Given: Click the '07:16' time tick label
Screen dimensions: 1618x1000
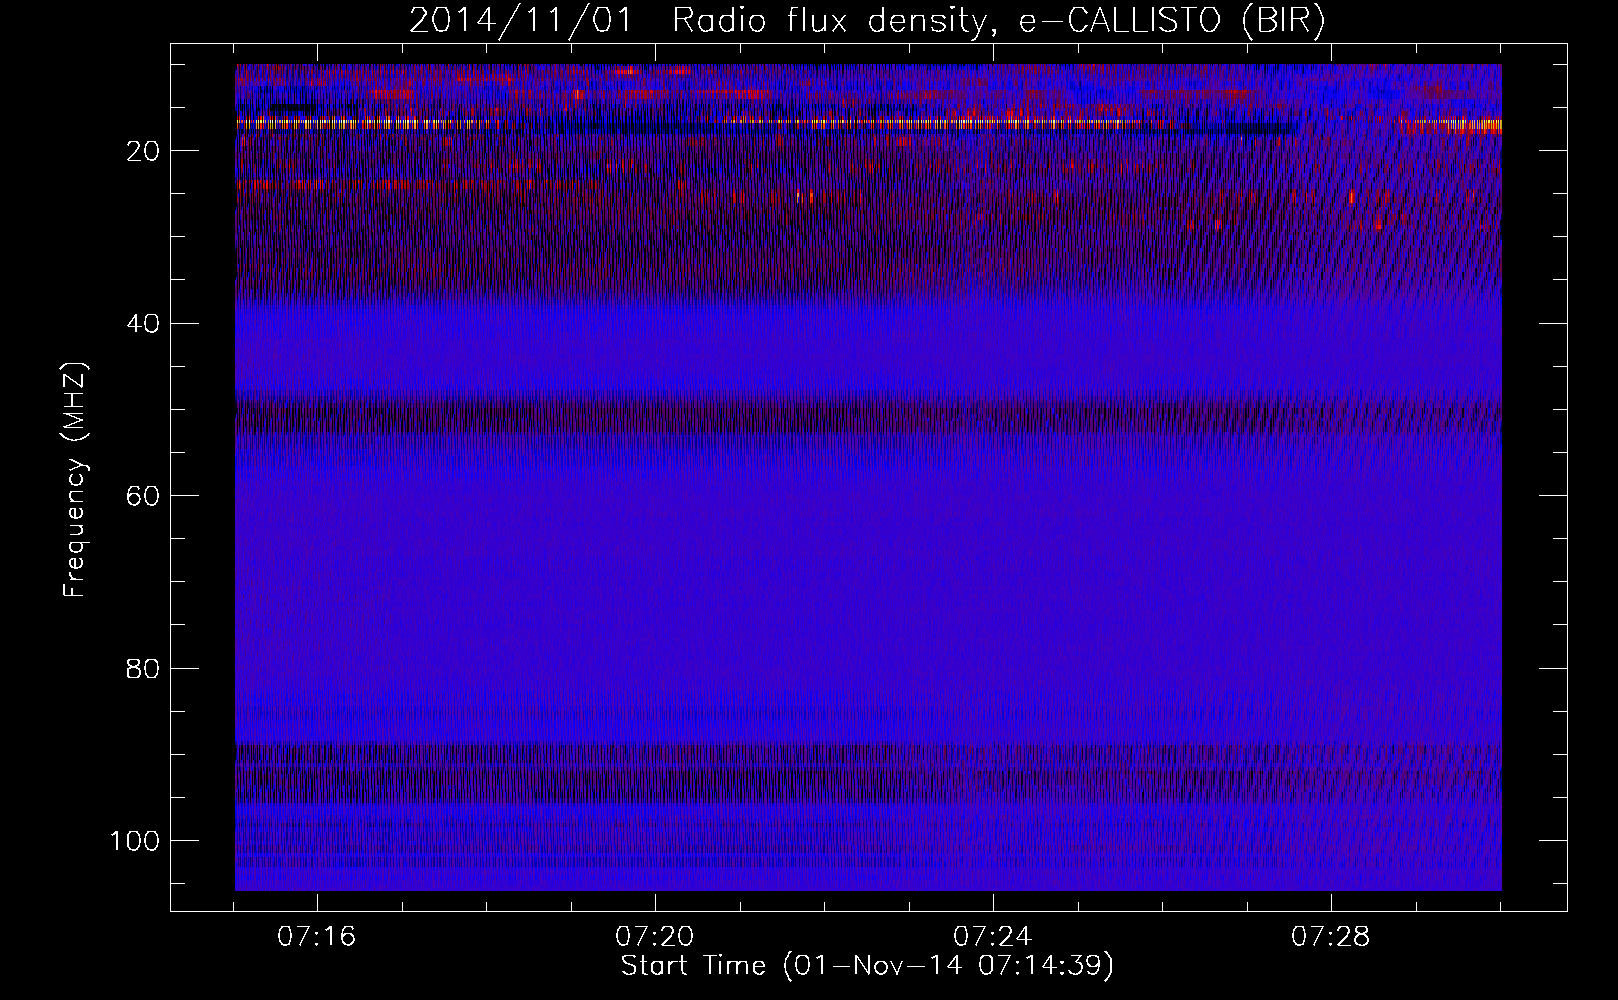Looking at the screenshot, I should (317, 937).
